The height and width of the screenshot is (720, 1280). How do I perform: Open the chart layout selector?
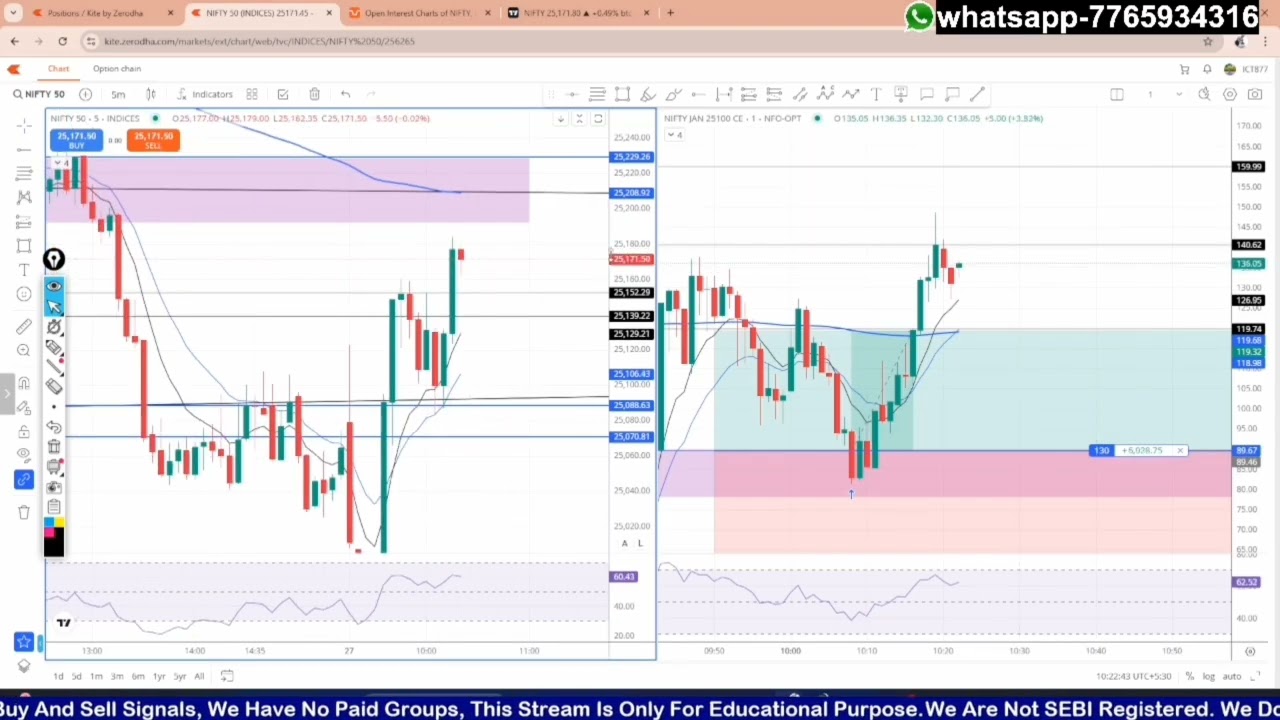1117,94
